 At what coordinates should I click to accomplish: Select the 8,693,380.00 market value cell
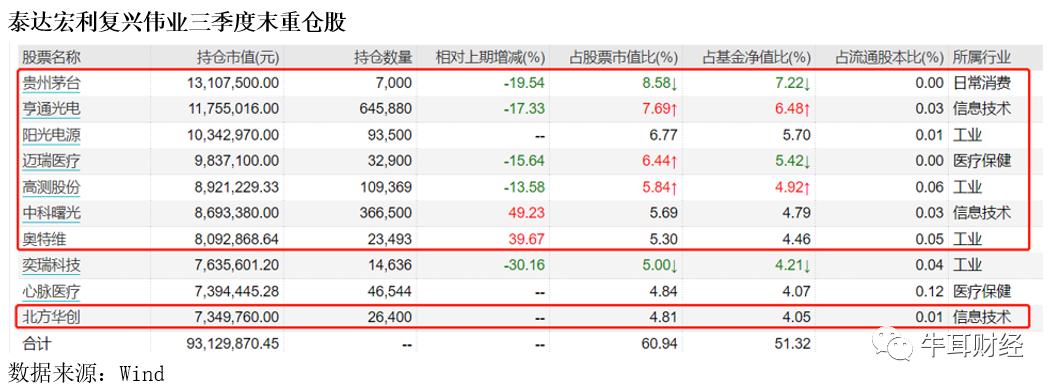coord(238,213)
